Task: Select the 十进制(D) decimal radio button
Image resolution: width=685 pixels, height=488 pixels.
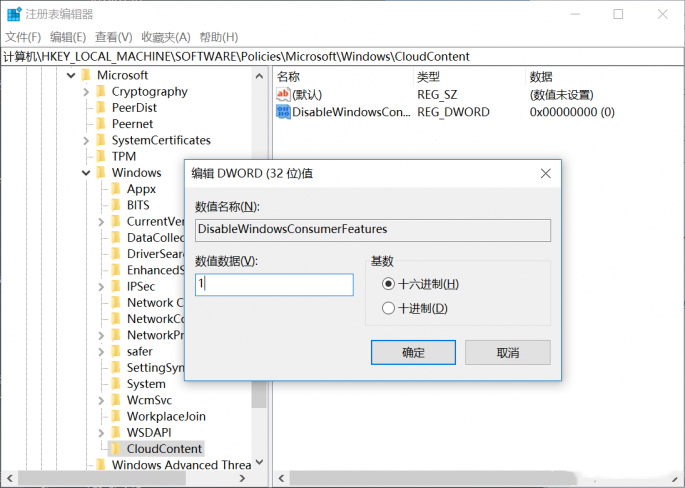Action: click(388, 308)
